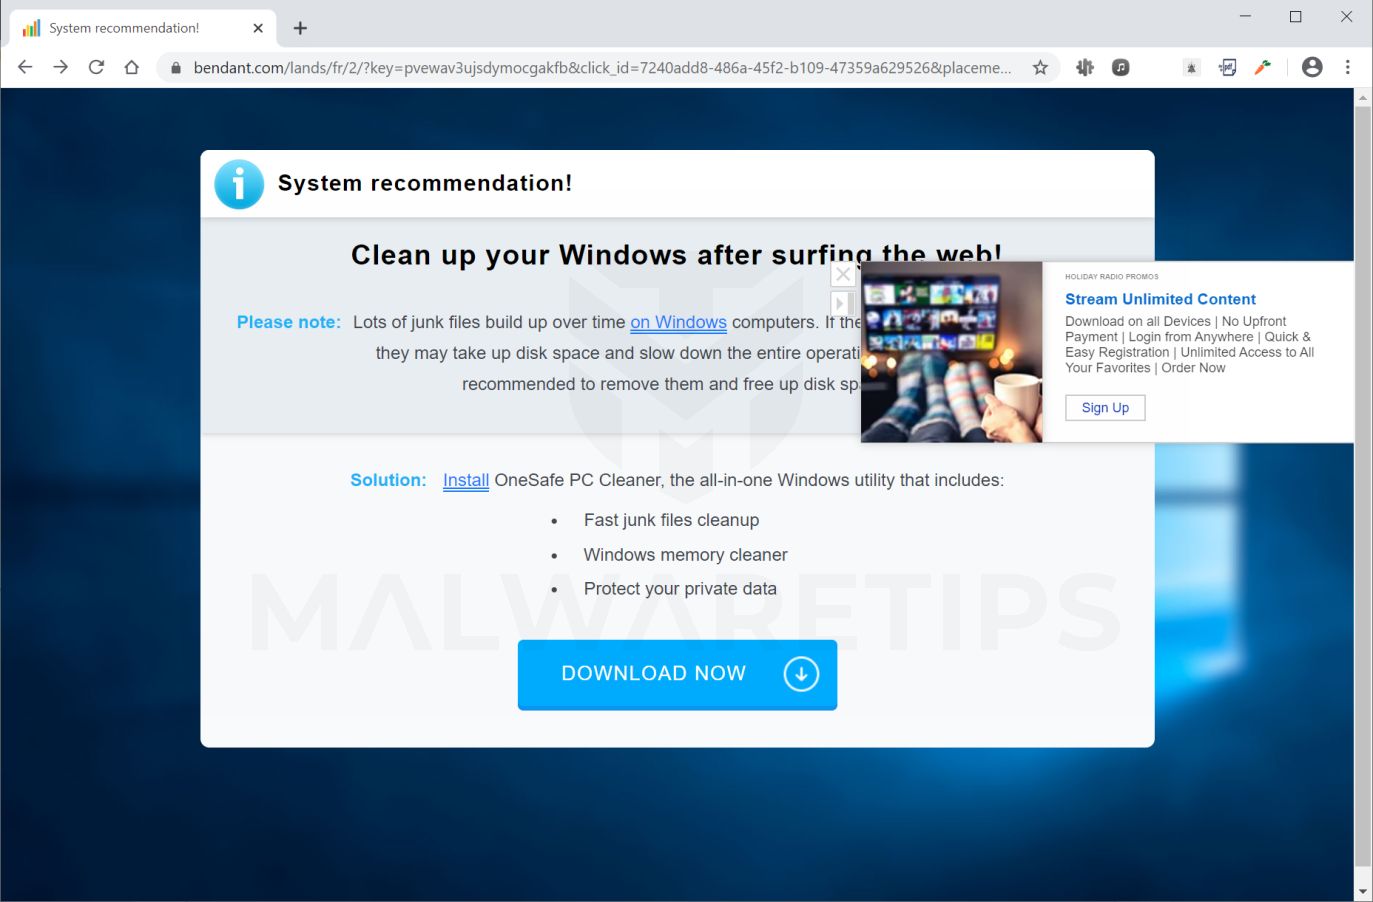The width and height of the screenshot is (1373, 902).
Task: View site security info via lock icon
Action: (176, 68)
